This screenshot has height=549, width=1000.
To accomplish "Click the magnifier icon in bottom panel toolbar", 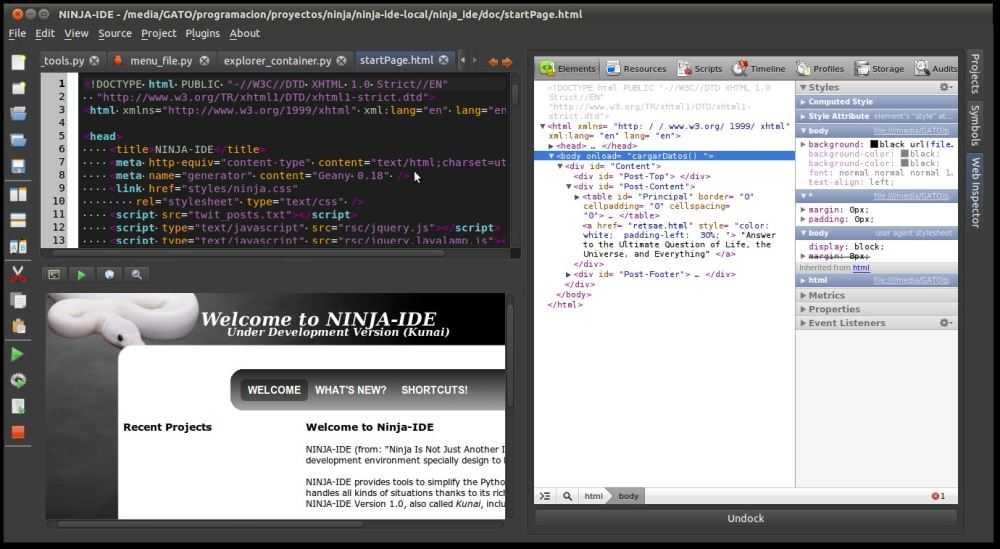I will [x=136, y=274].
